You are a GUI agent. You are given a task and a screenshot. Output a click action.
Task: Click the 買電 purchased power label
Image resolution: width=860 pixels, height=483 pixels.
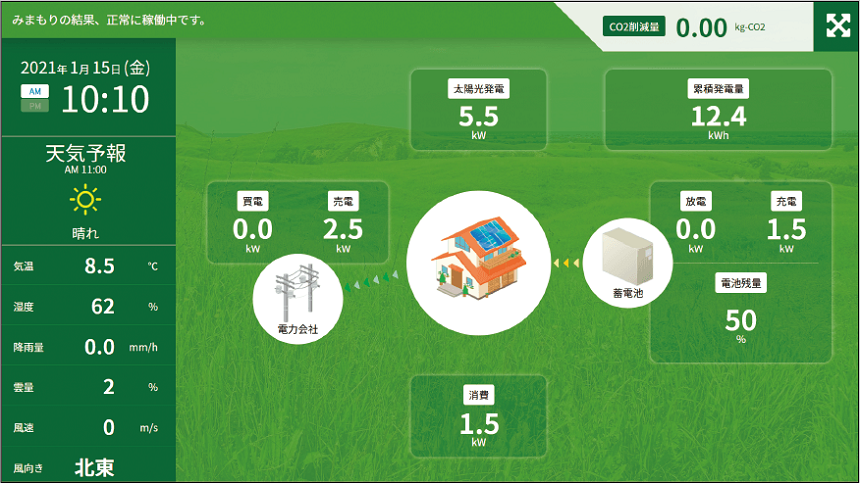(x=252, y=201)
